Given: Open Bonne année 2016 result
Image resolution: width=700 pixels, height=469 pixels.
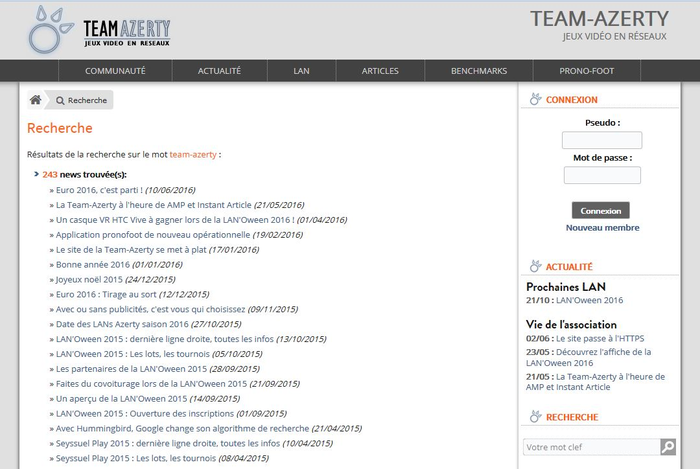Looking at the screenshot, I should (x=93, y=265).
